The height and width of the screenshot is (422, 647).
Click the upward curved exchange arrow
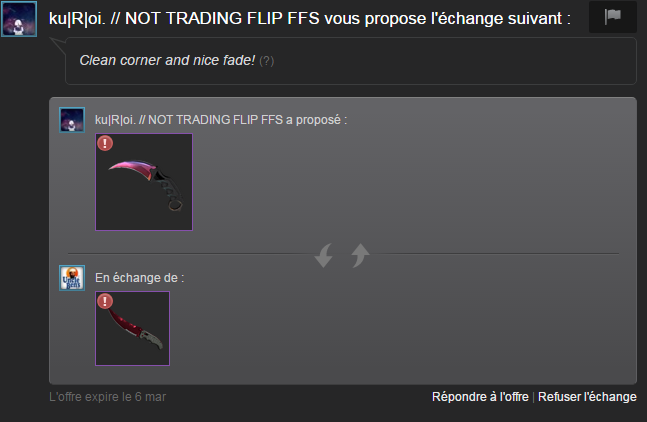pyautogui.click(x=360, y=255)
